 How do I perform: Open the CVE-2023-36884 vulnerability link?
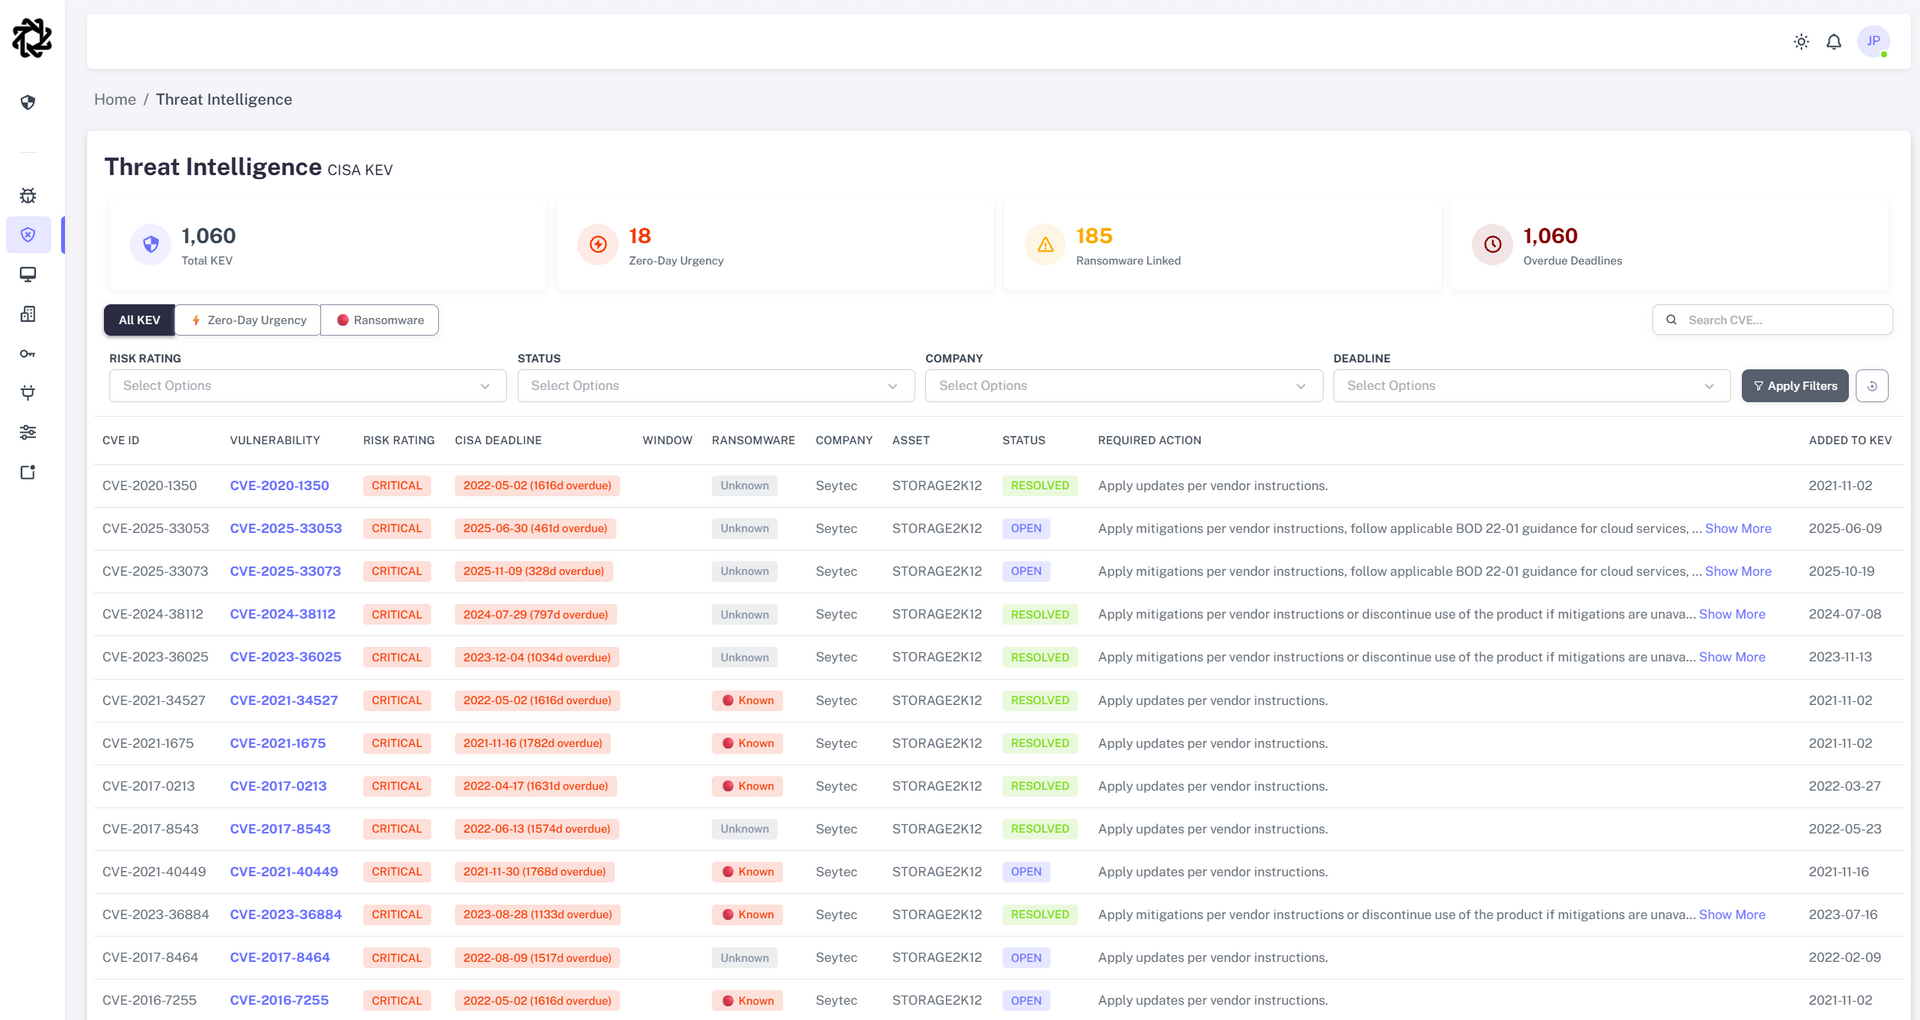(x=286, y=915)
